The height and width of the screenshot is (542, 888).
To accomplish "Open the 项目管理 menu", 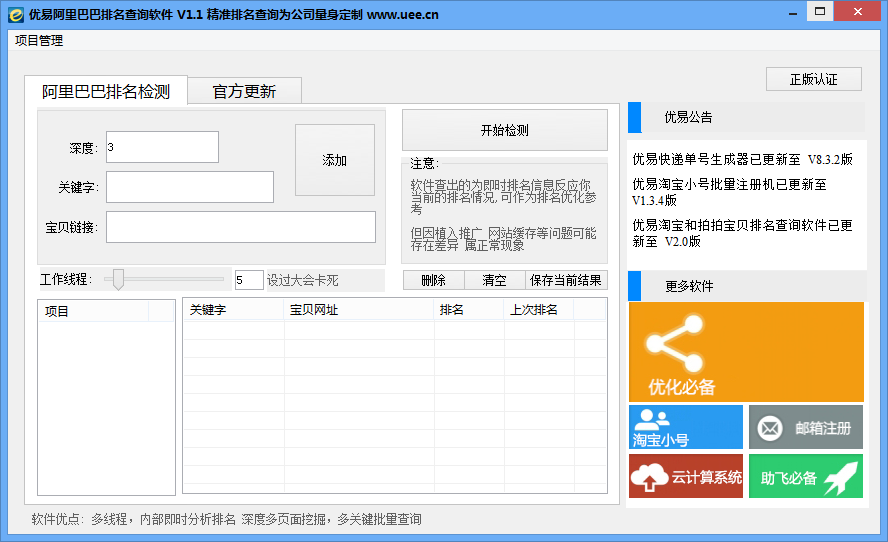I will click(39, 41).
